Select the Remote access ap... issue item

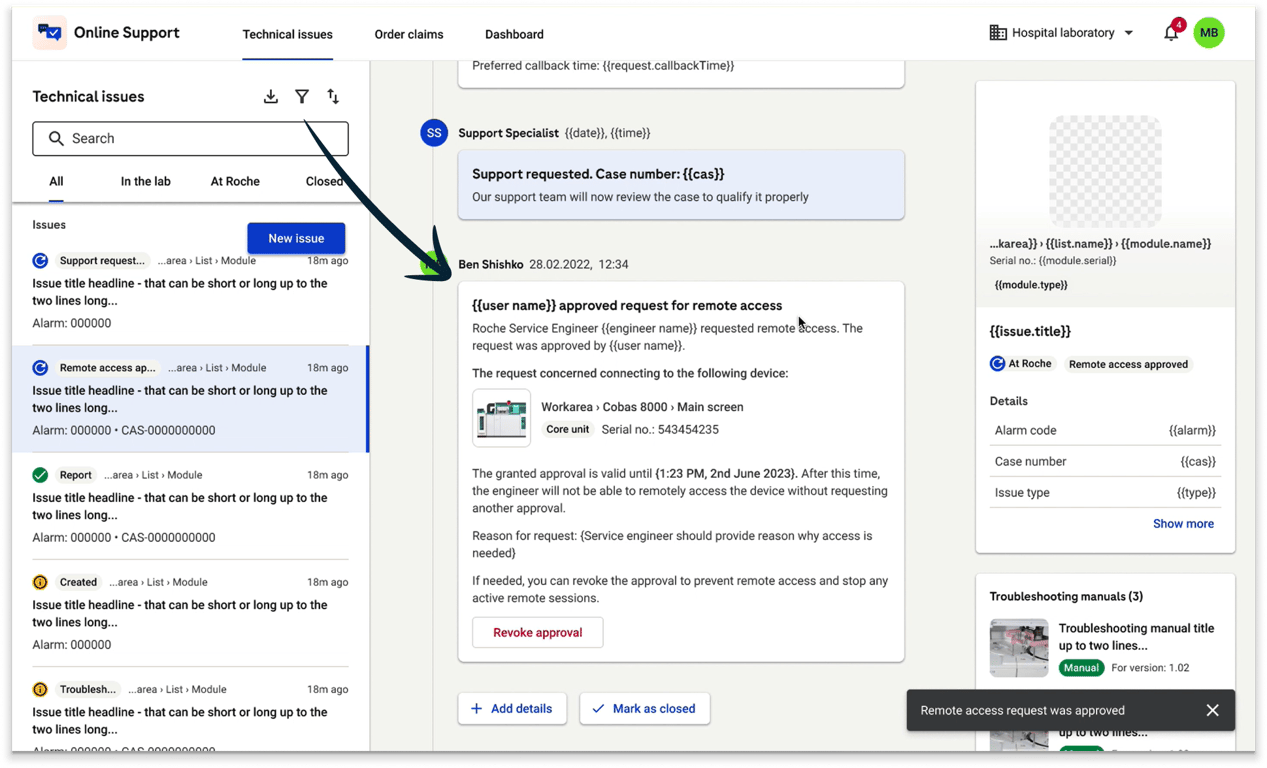click(190, 399)
